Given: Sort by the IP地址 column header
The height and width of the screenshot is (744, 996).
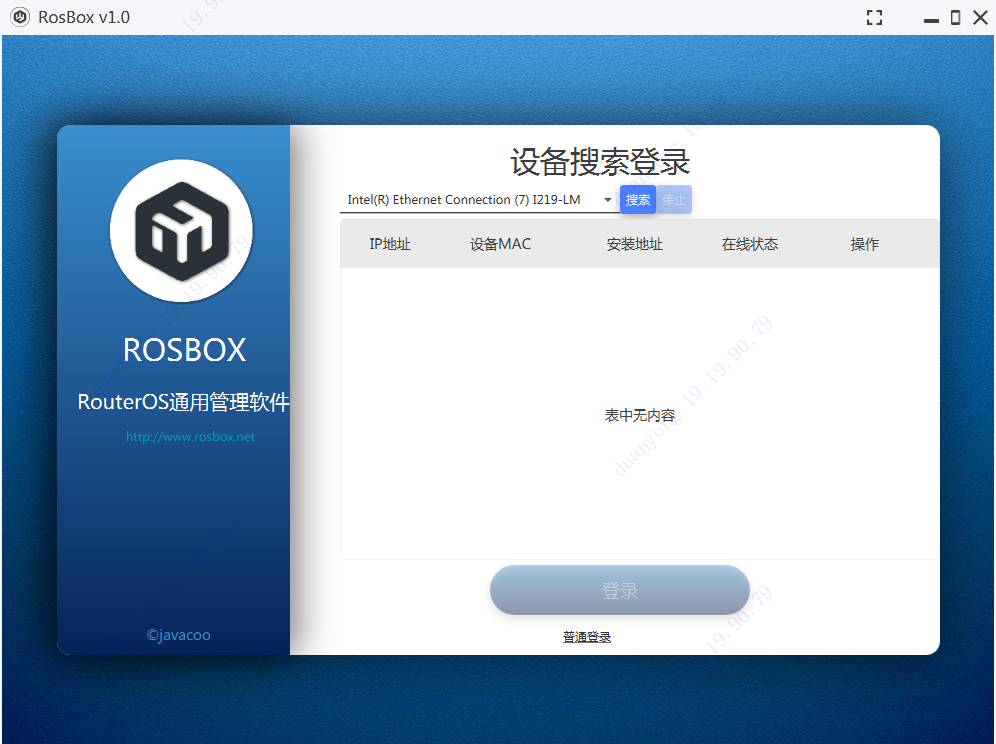Looking at the screenshot, I should (390, 244).
